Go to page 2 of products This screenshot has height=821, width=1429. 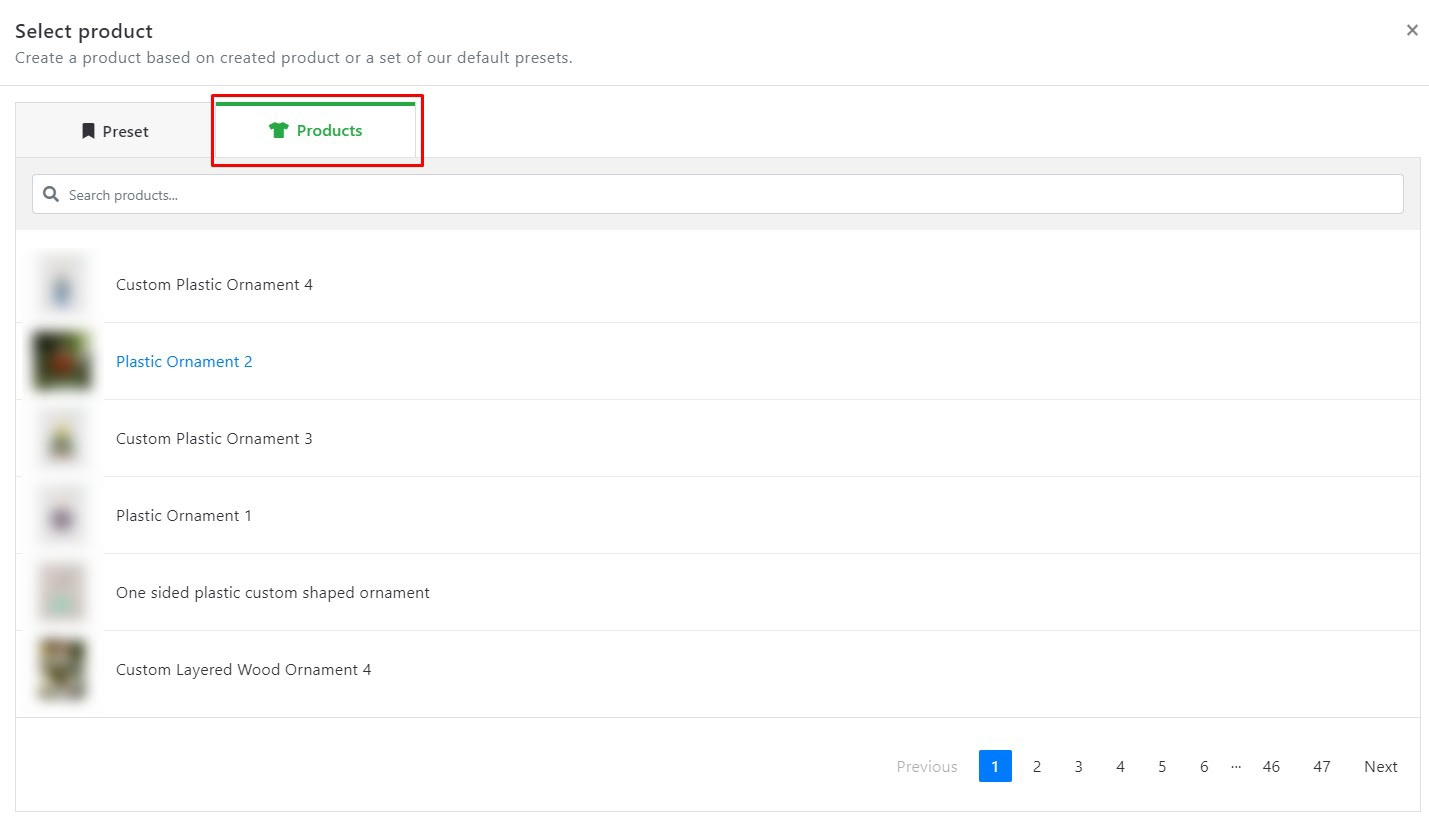pyautogui.click(x=1037, y=766)
